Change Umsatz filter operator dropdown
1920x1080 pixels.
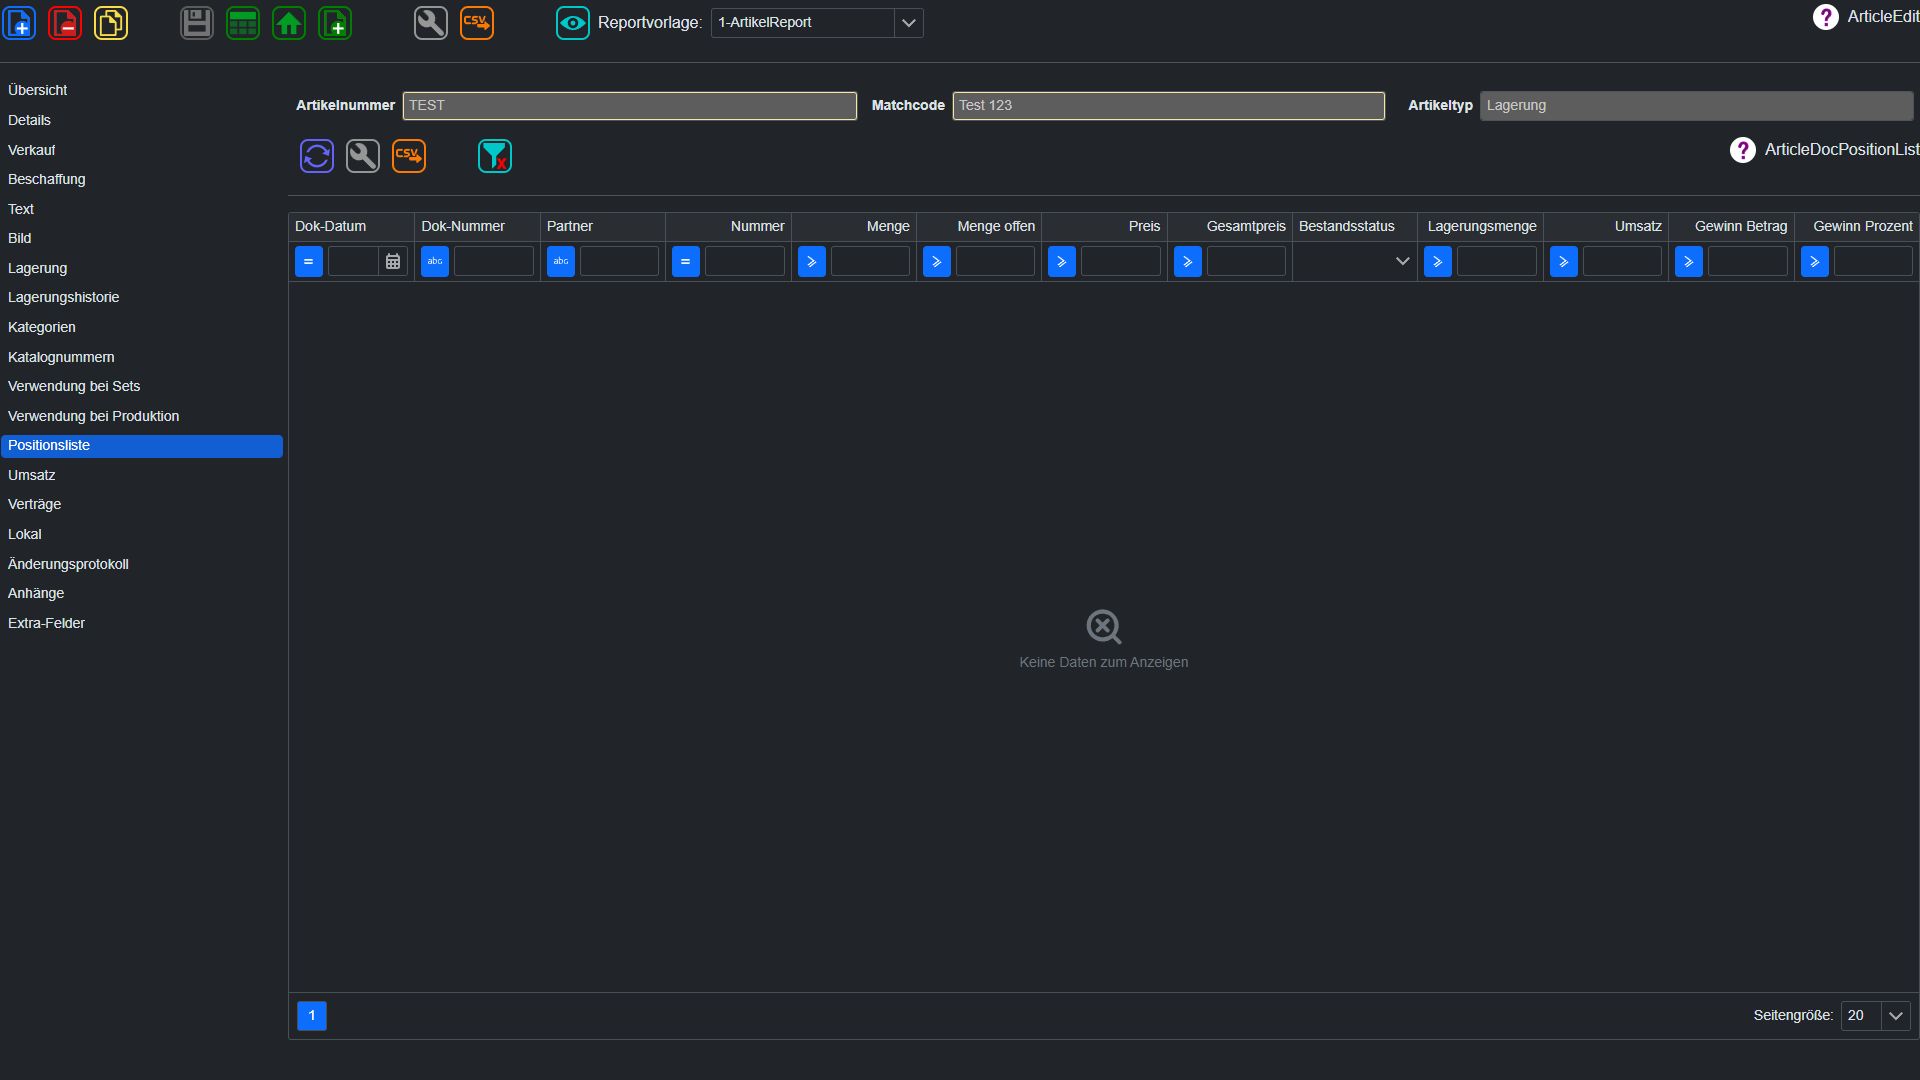1564,261
